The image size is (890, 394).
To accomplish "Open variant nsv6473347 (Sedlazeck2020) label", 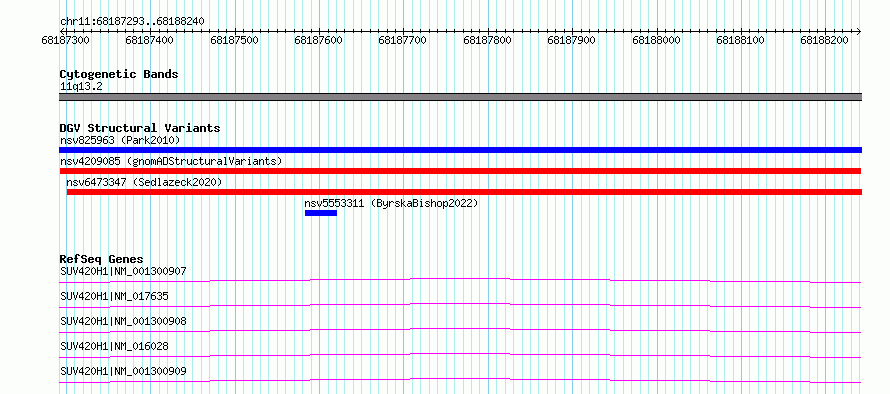I will (x=144, y=182).
